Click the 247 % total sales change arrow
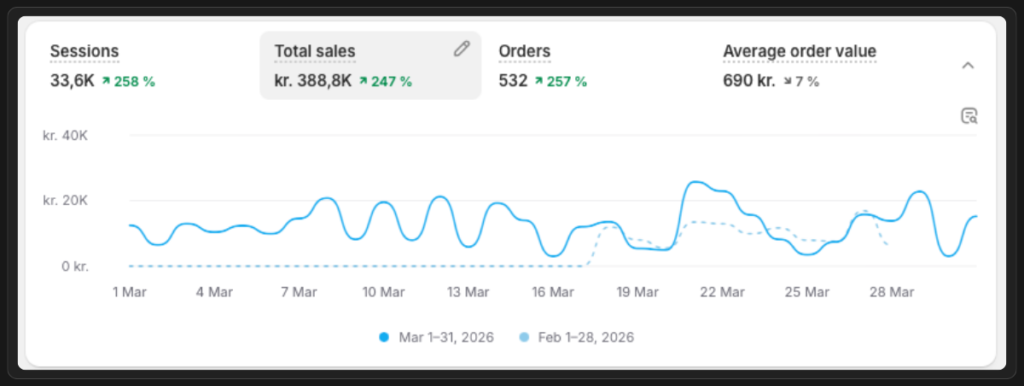1024x386 pixels. [x=364, y=82]
